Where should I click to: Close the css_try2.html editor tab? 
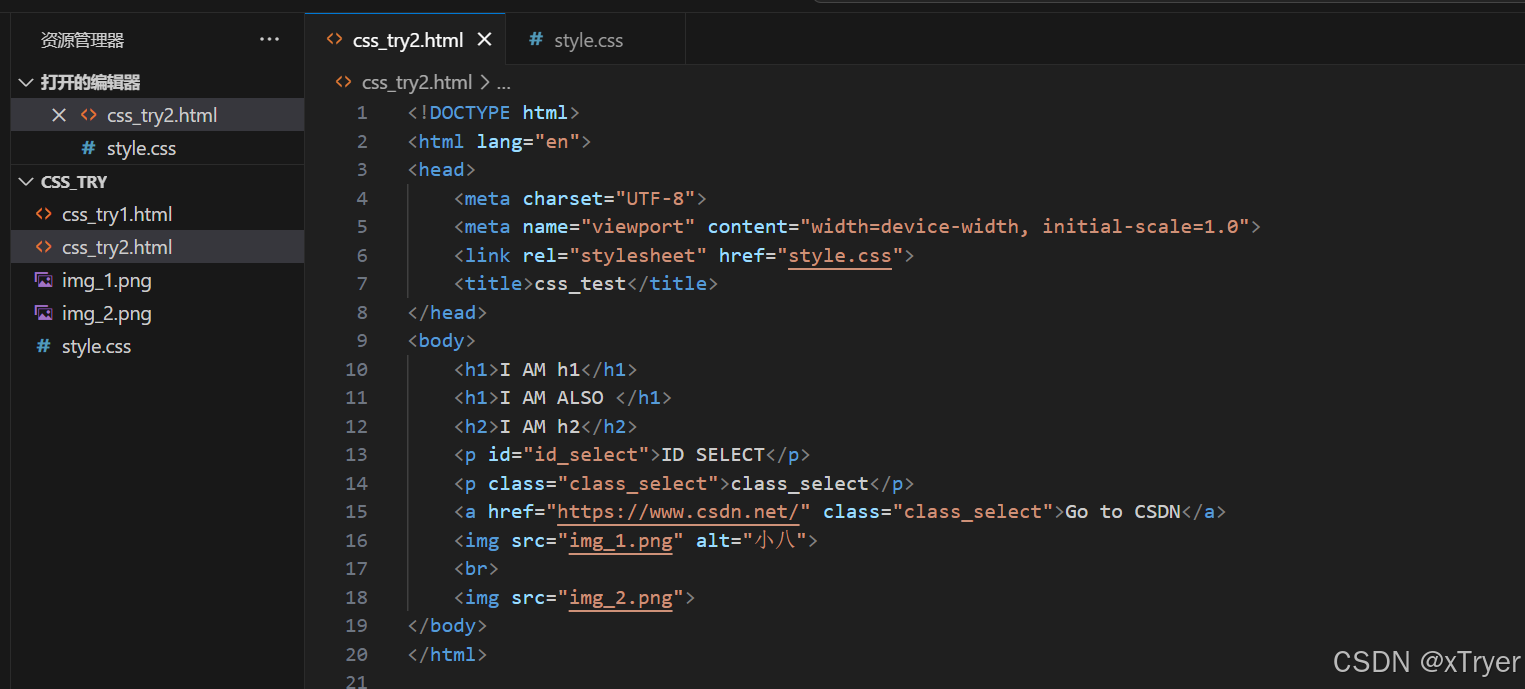click(x=485, y=40)
